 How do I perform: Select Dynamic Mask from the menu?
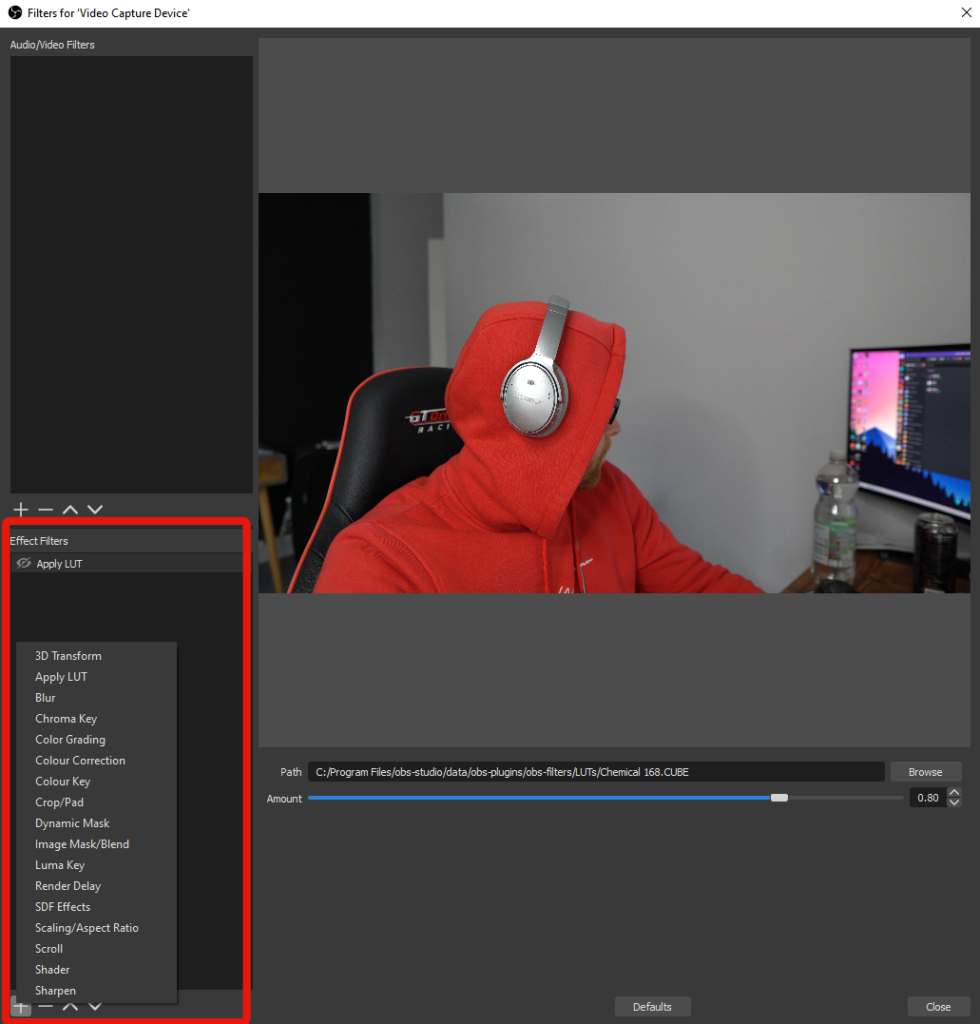[x=72, y=823]
